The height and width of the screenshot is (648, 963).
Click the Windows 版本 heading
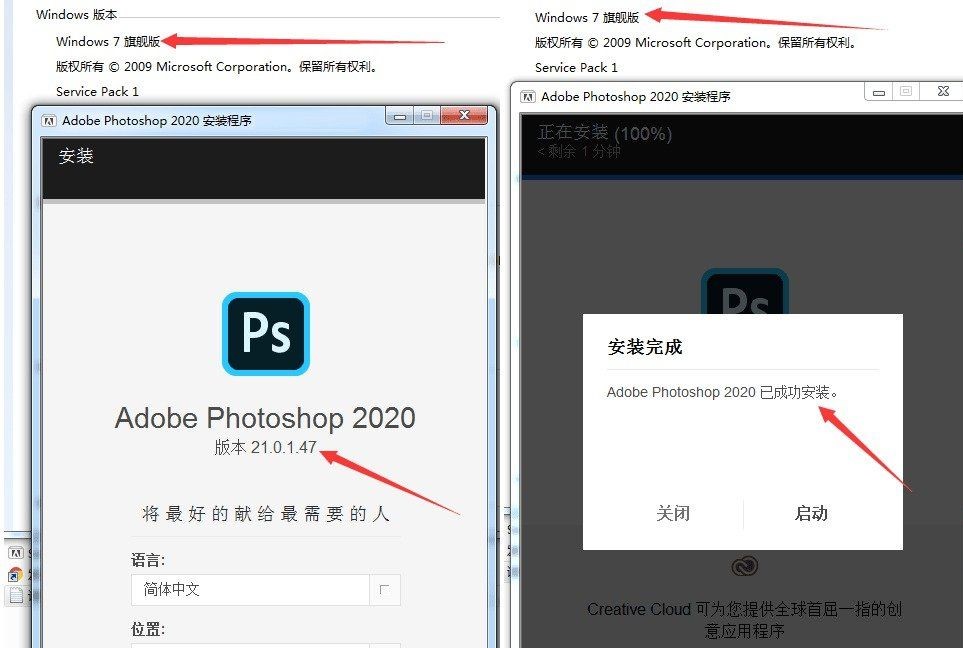point(76,14)
